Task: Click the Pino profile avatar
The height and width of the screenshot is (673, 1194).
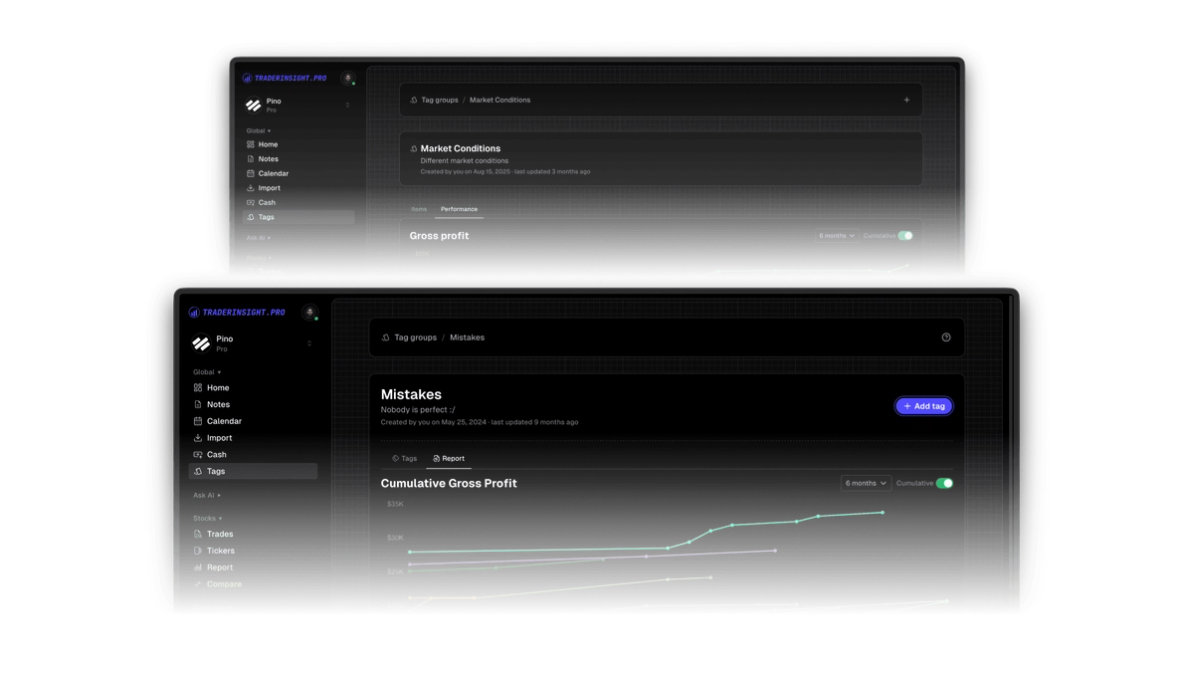Action: point(200,342)
